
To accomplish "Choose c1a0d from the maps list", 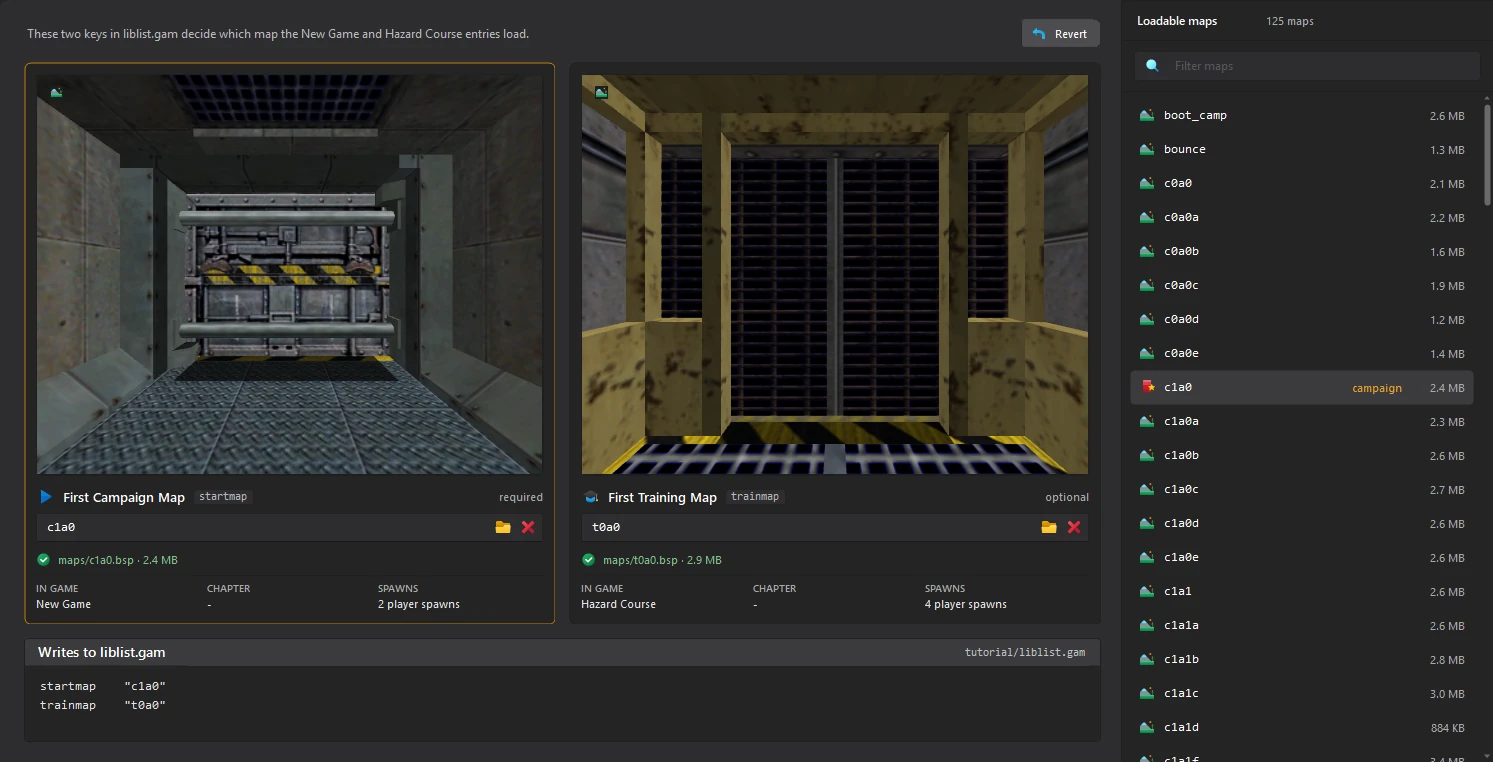I will (1301, 524).
